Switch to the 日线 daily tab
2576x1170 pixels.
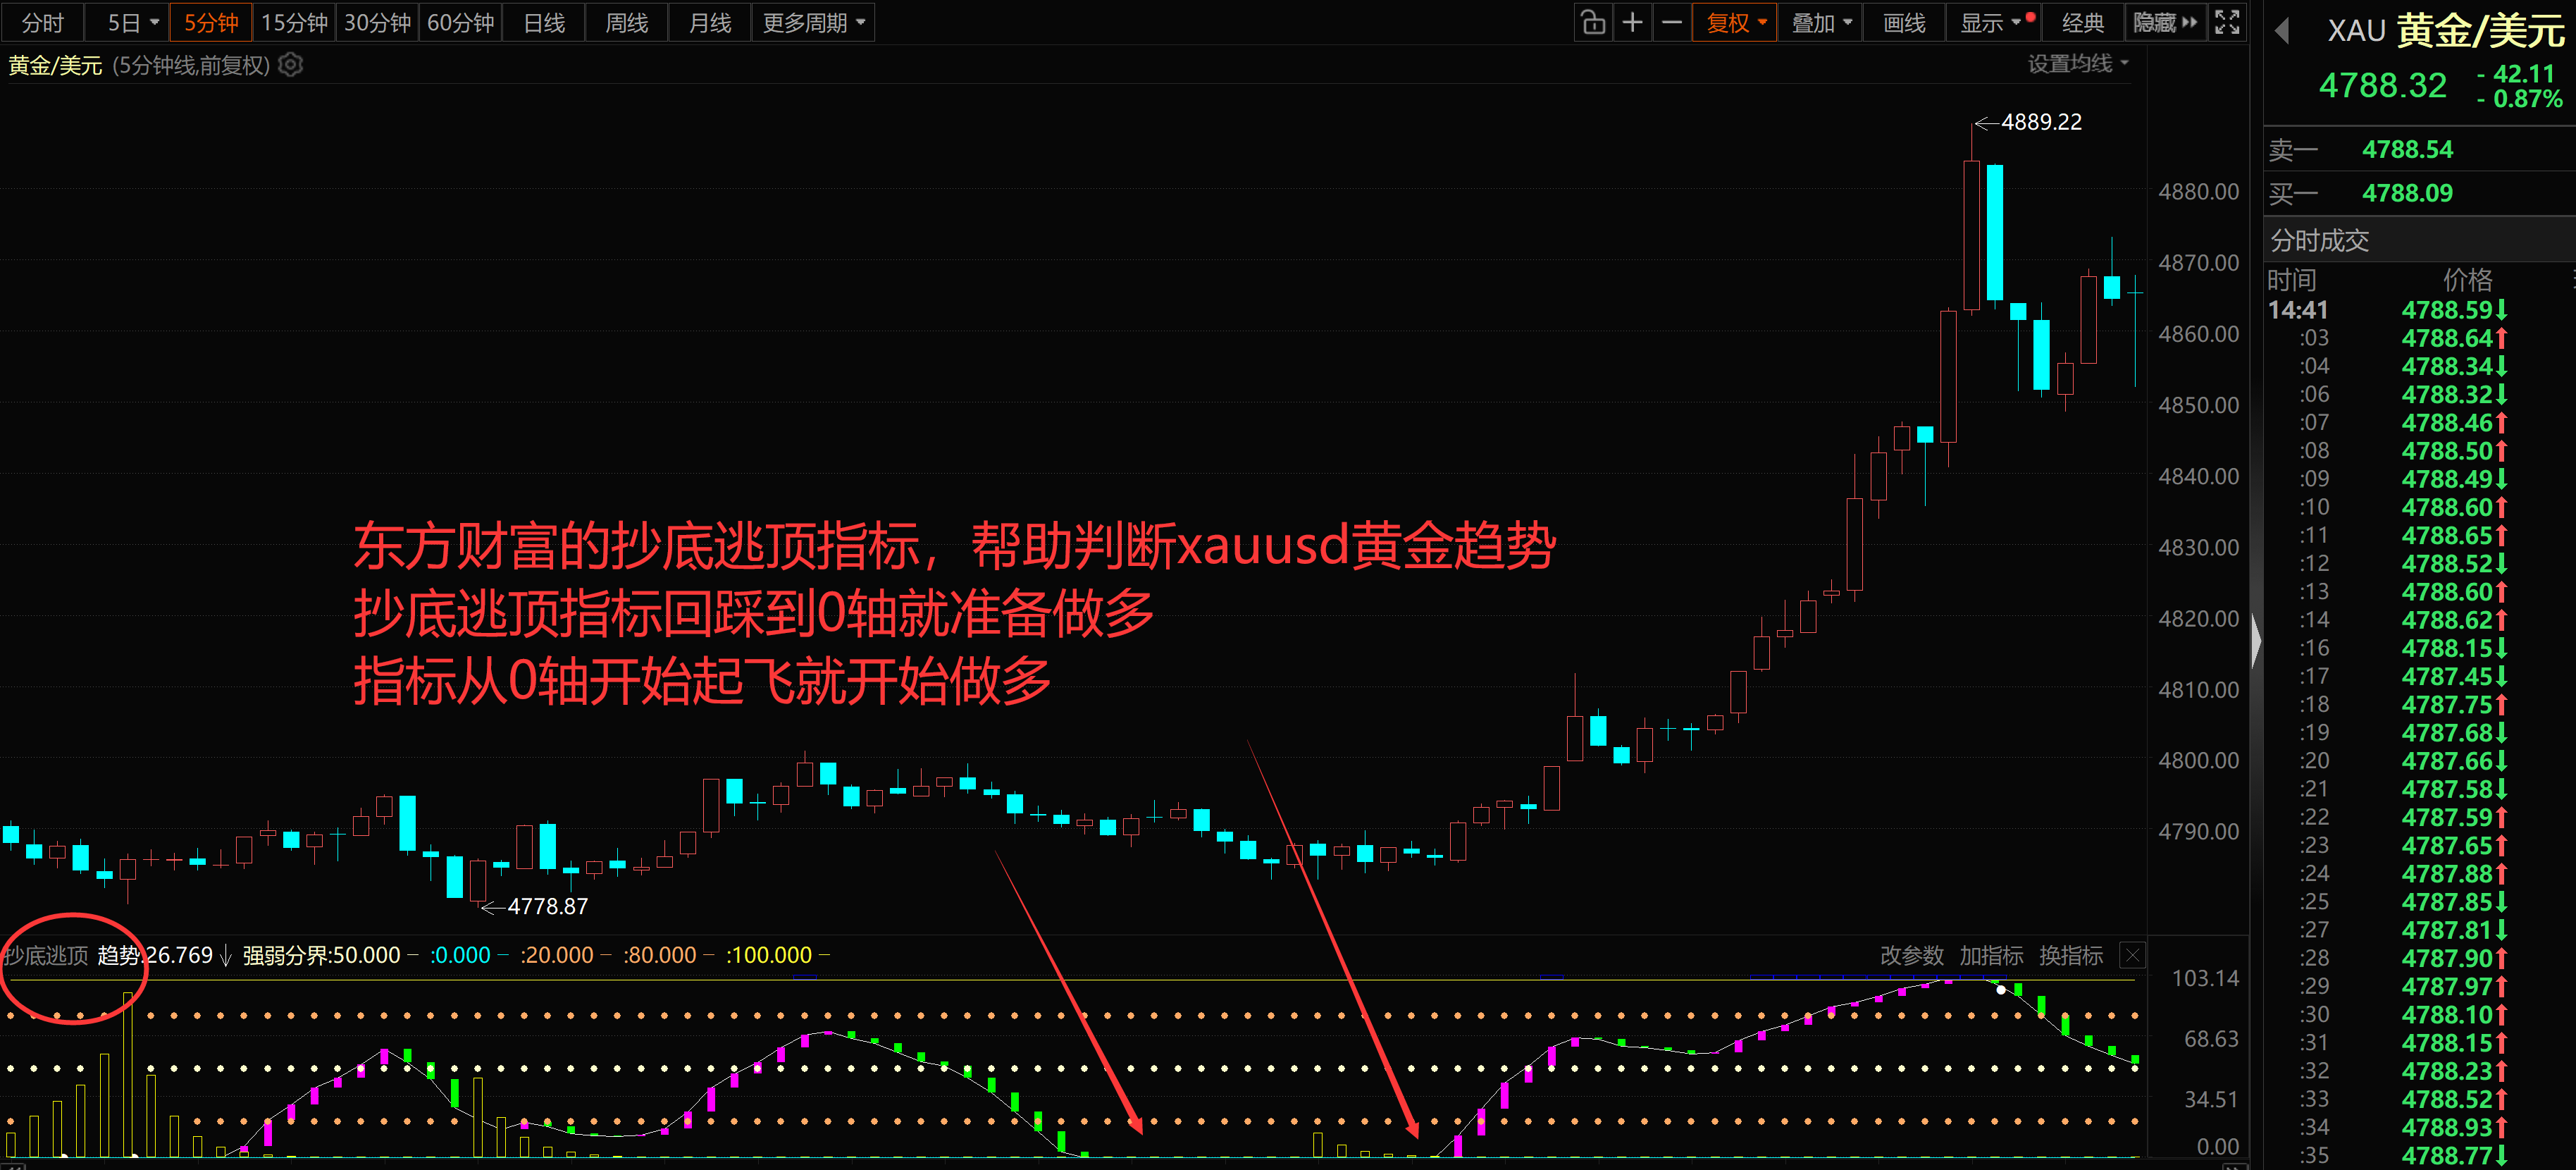(544, 22)
